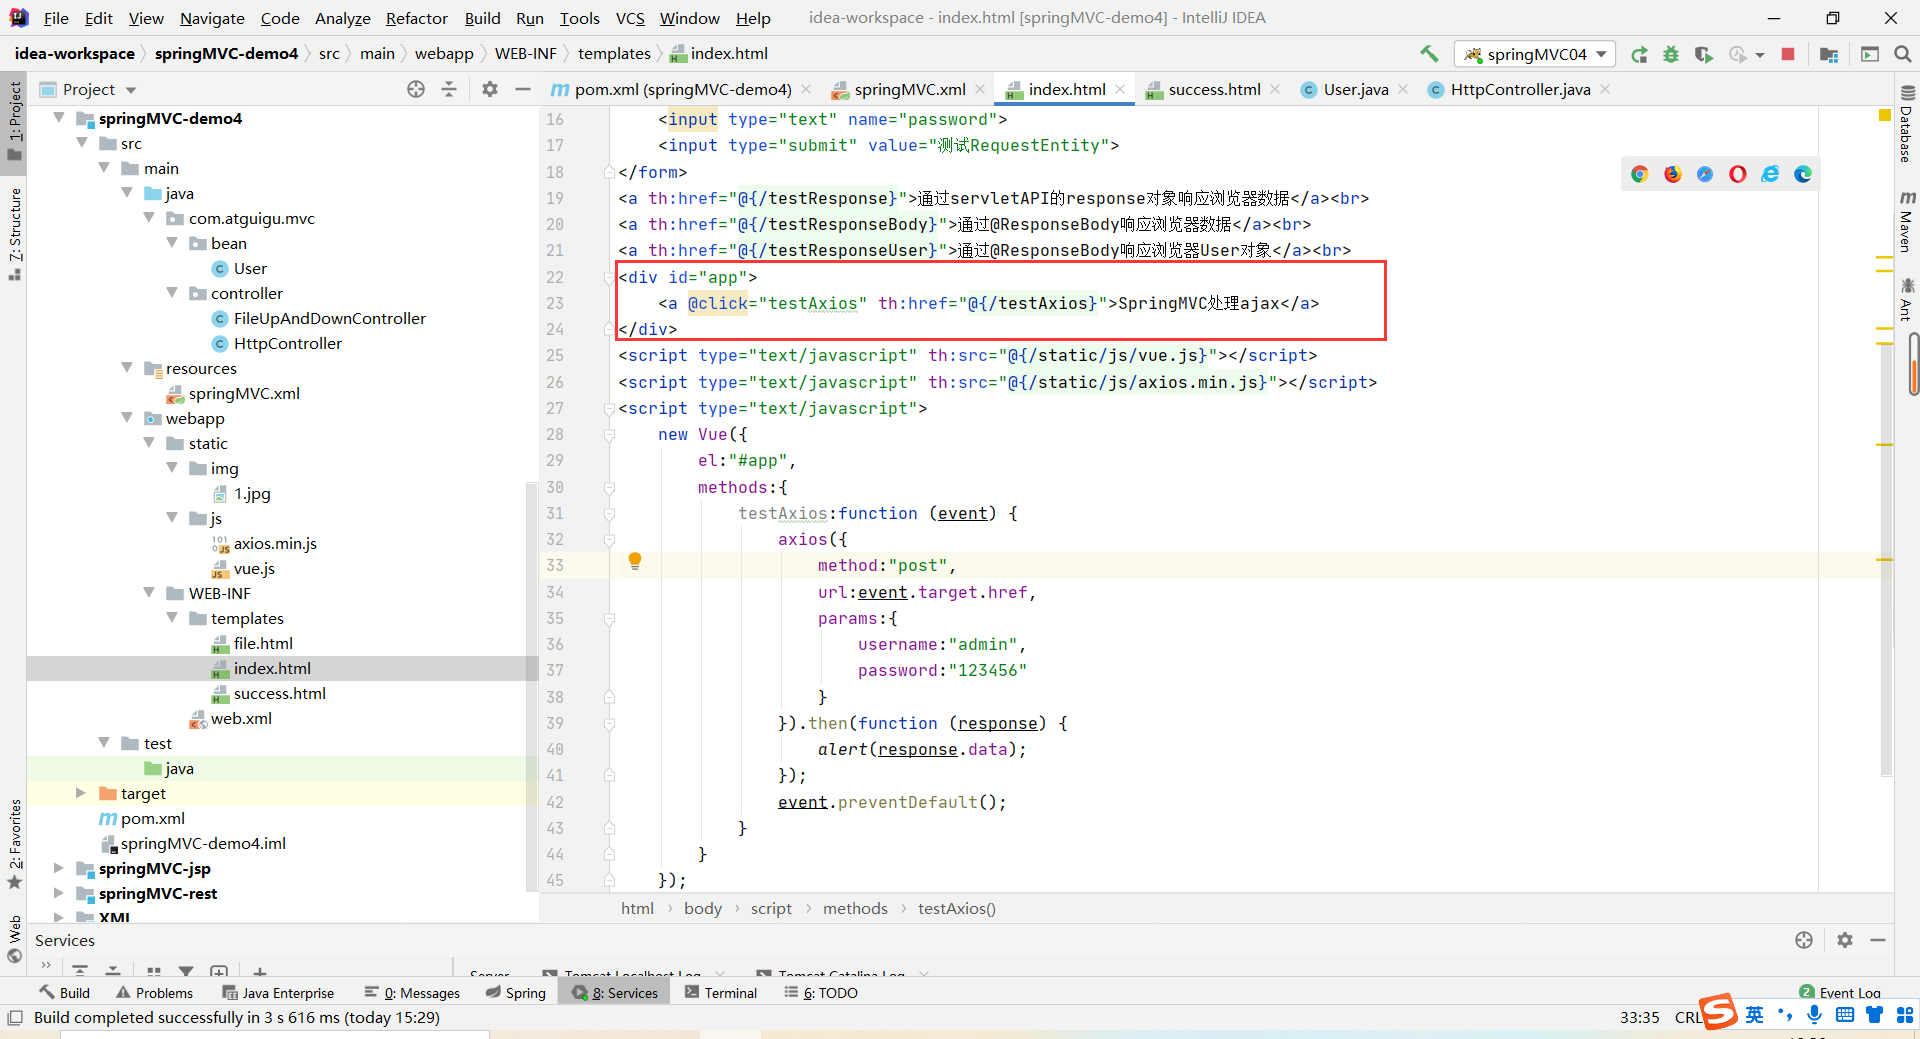Open the VCS menu
The image size is (1920, 1039).
(x=630, y=18)
